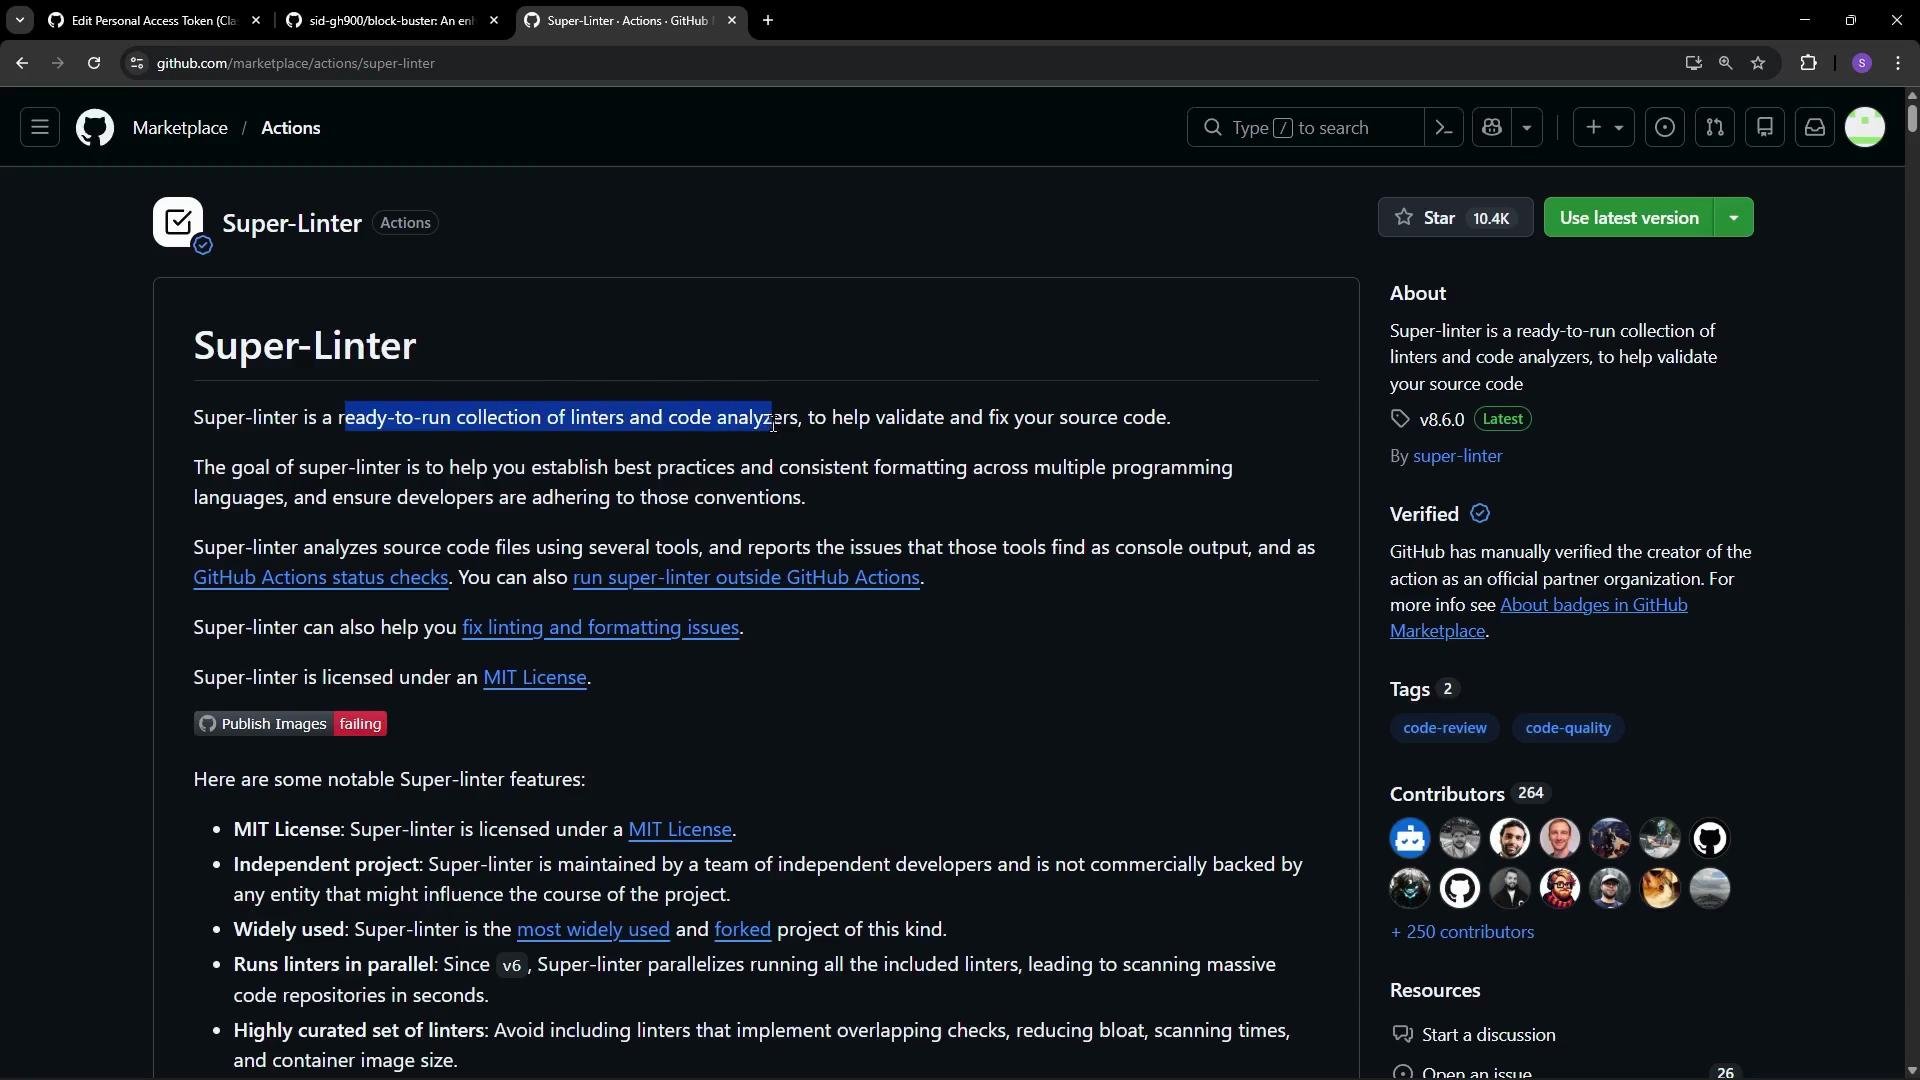The image size is (1920, 1080).
Task: Close the sid-gh900/block-buster tab
Action: [x=494, y=20]
